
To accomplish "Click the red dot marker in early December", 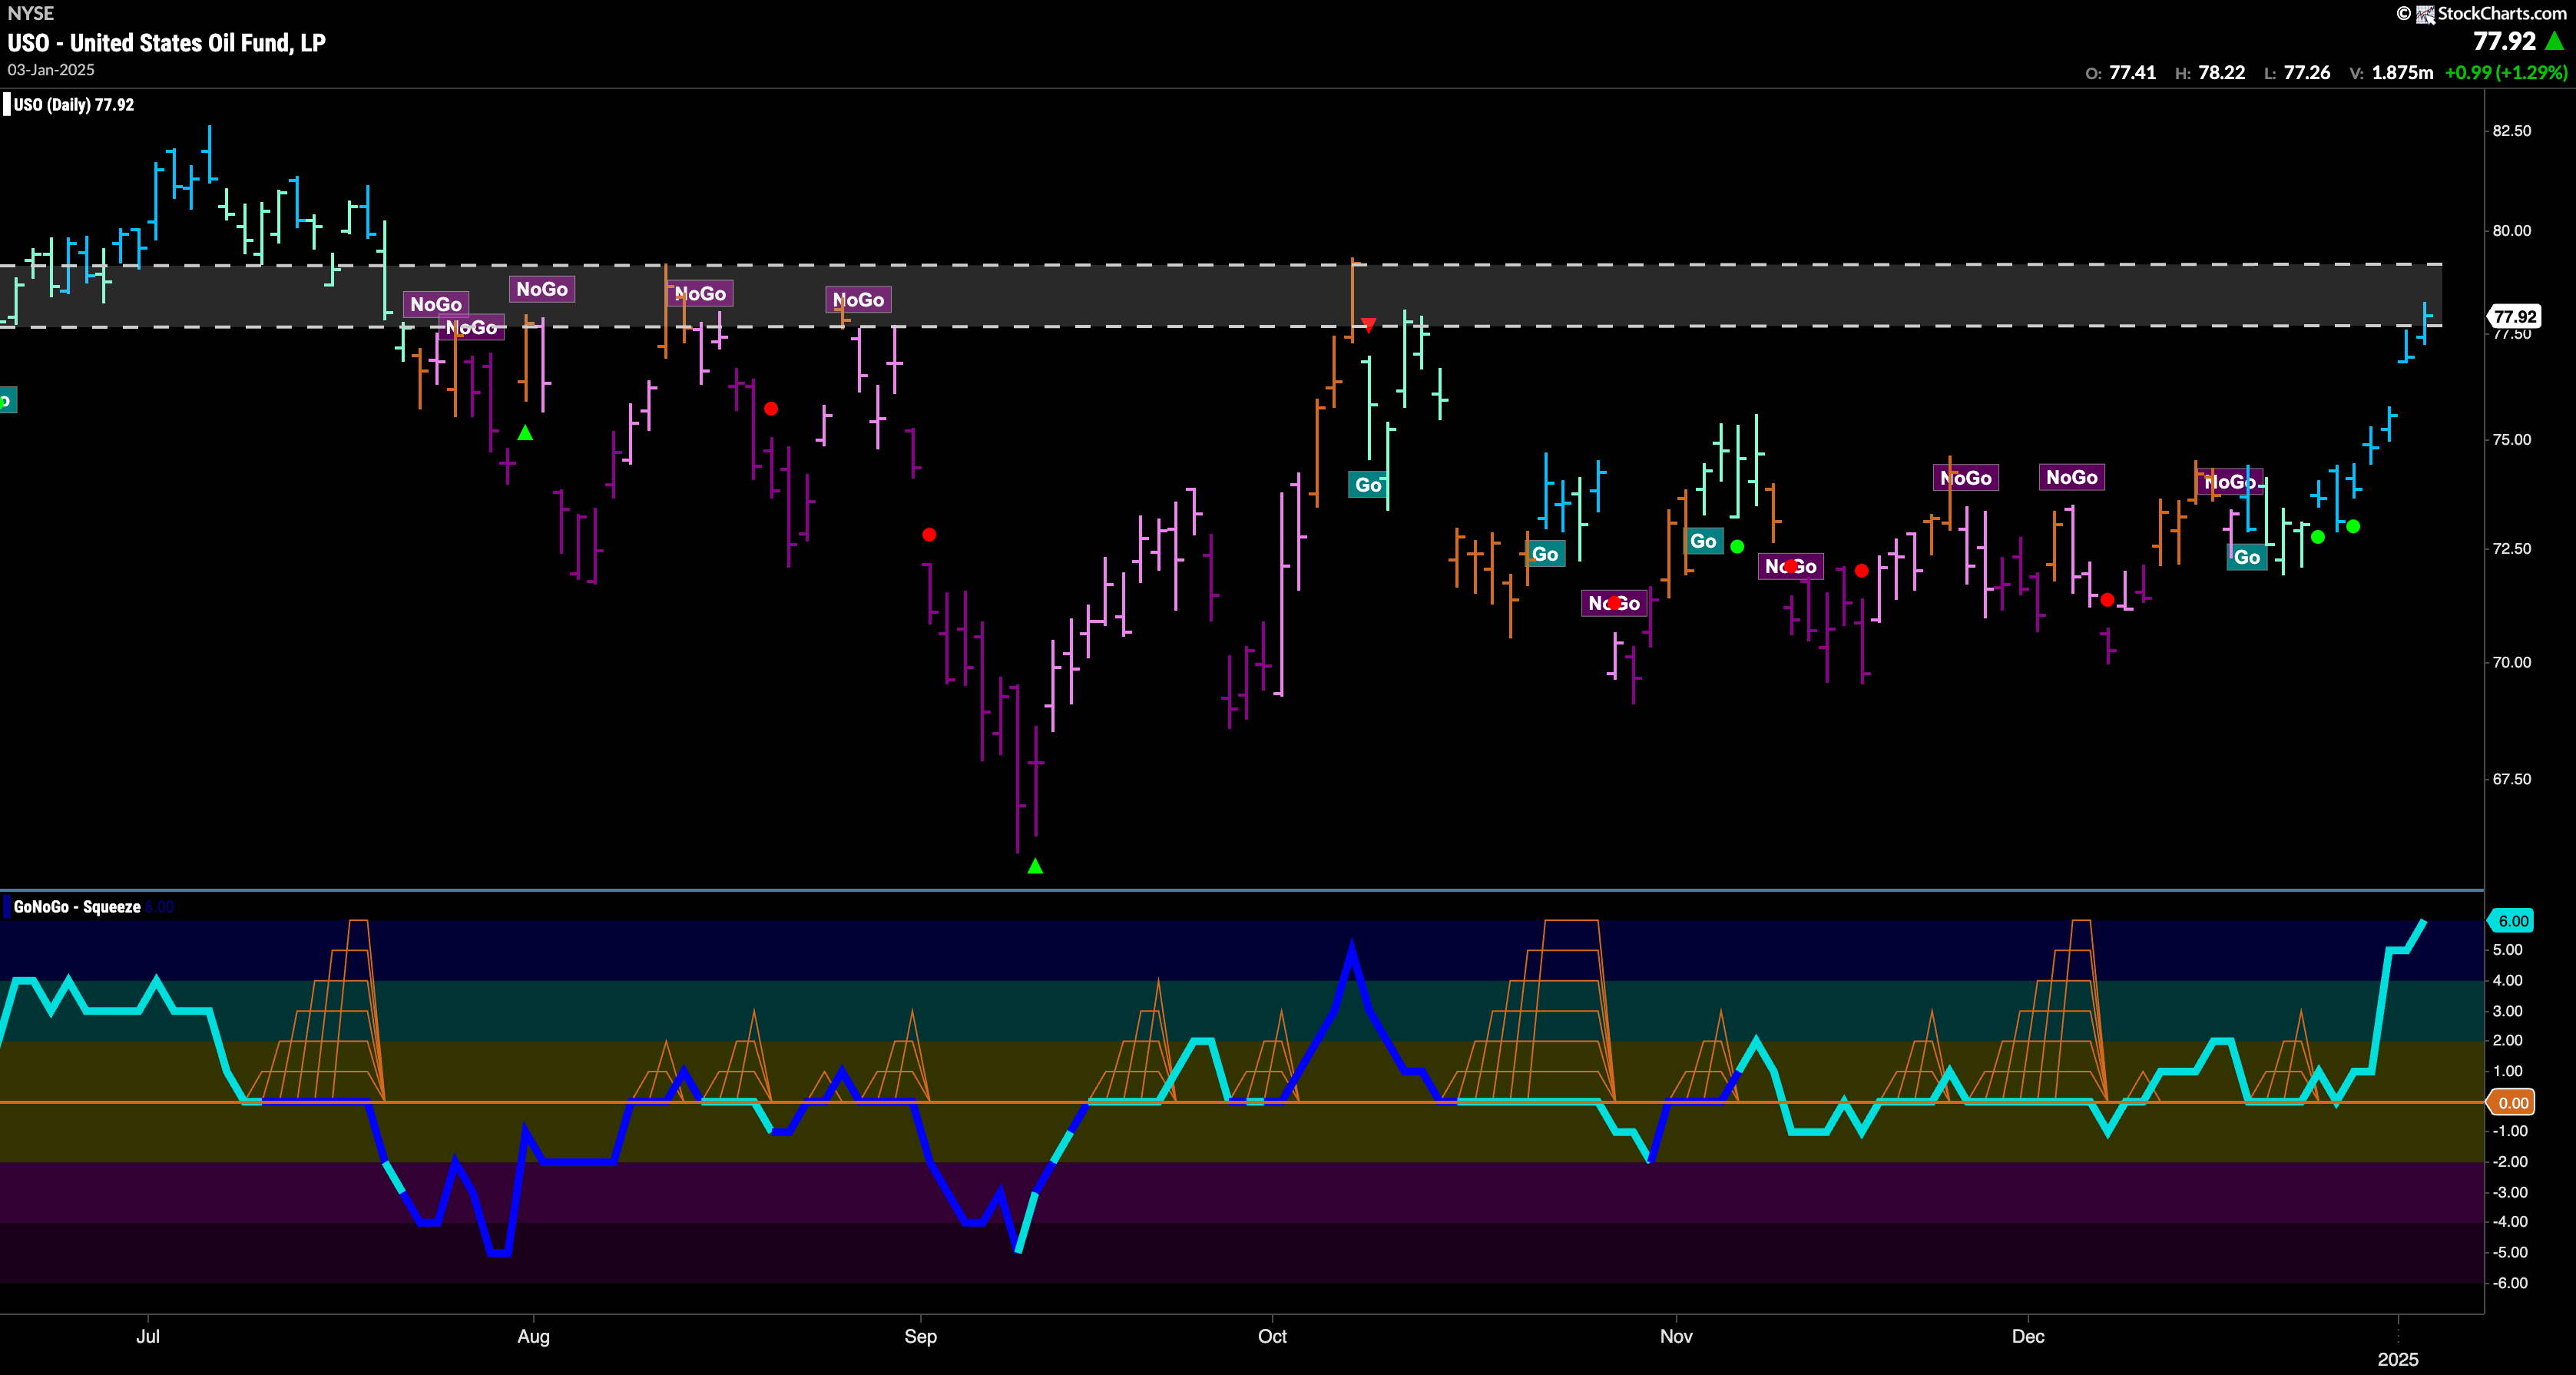I will tap(2107, 600).
